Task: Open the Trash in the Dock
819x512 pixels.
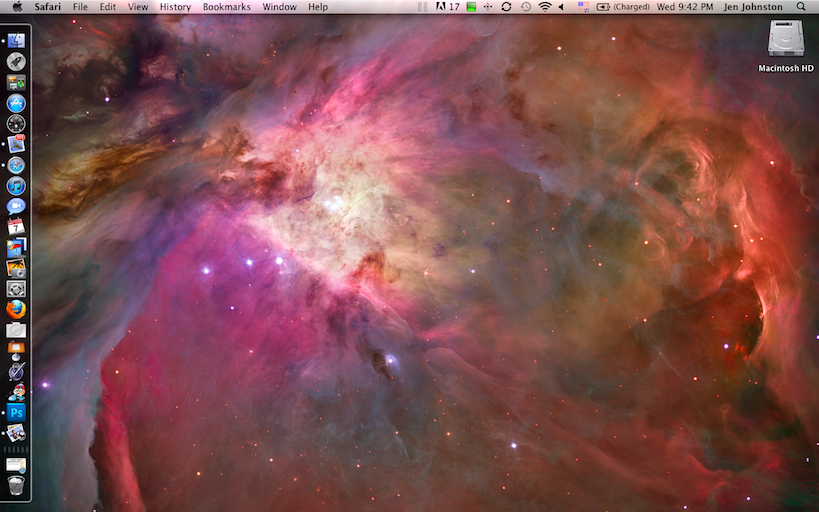Action: [16, 486]
